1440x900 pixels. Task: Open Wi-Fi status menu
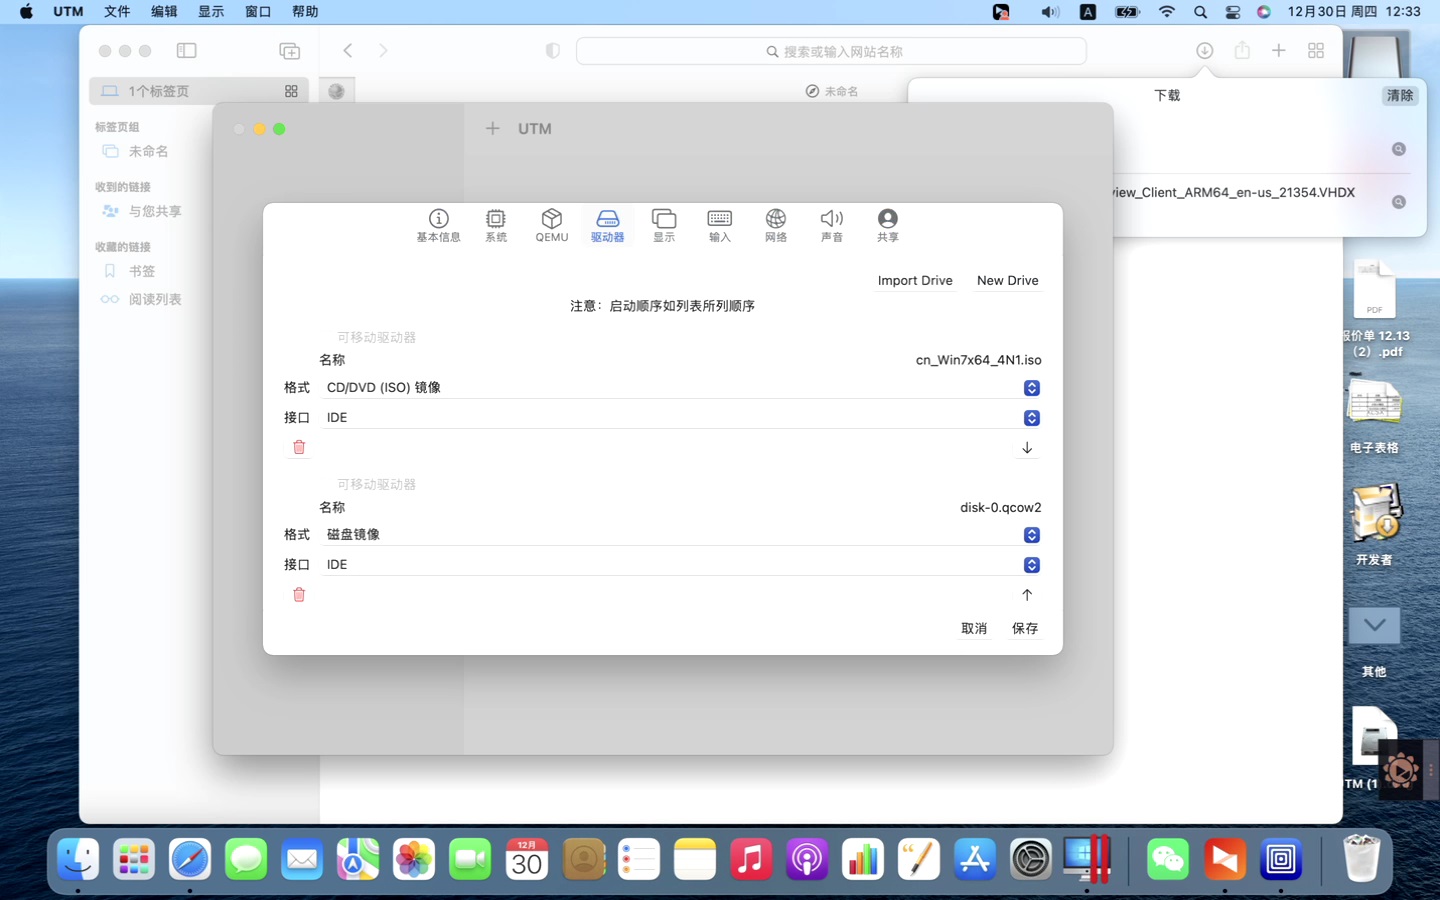coord(1167,12)
